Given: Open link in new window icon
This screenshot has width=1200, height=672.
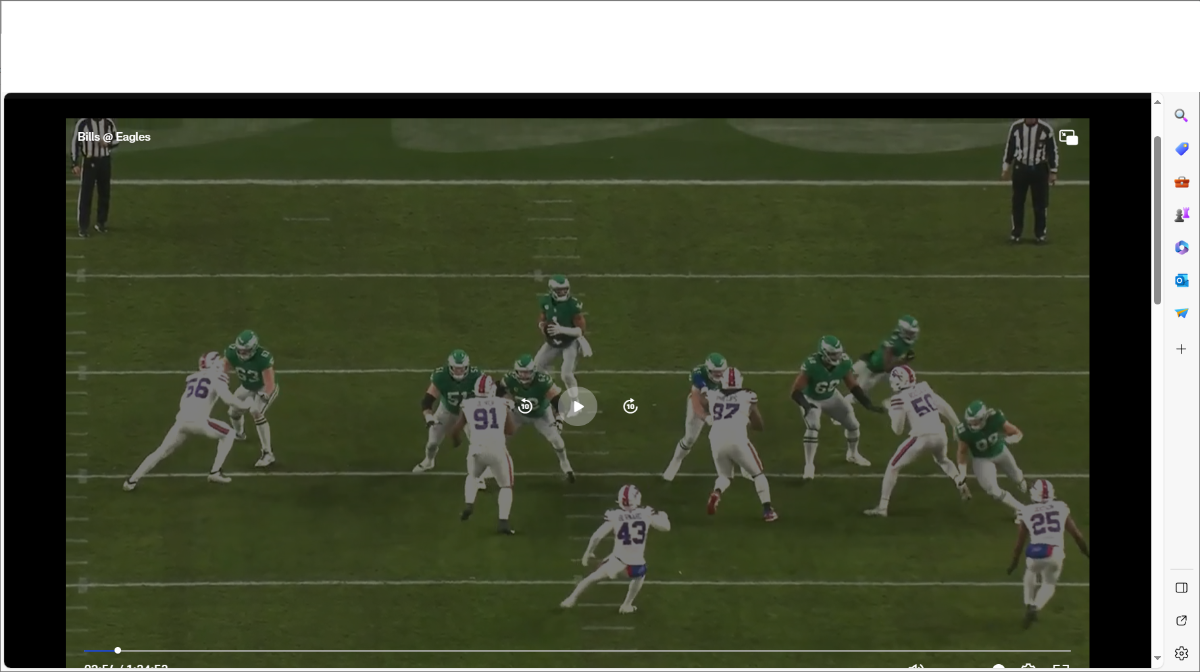Looking at the screenshot, I should (1181, 620).
